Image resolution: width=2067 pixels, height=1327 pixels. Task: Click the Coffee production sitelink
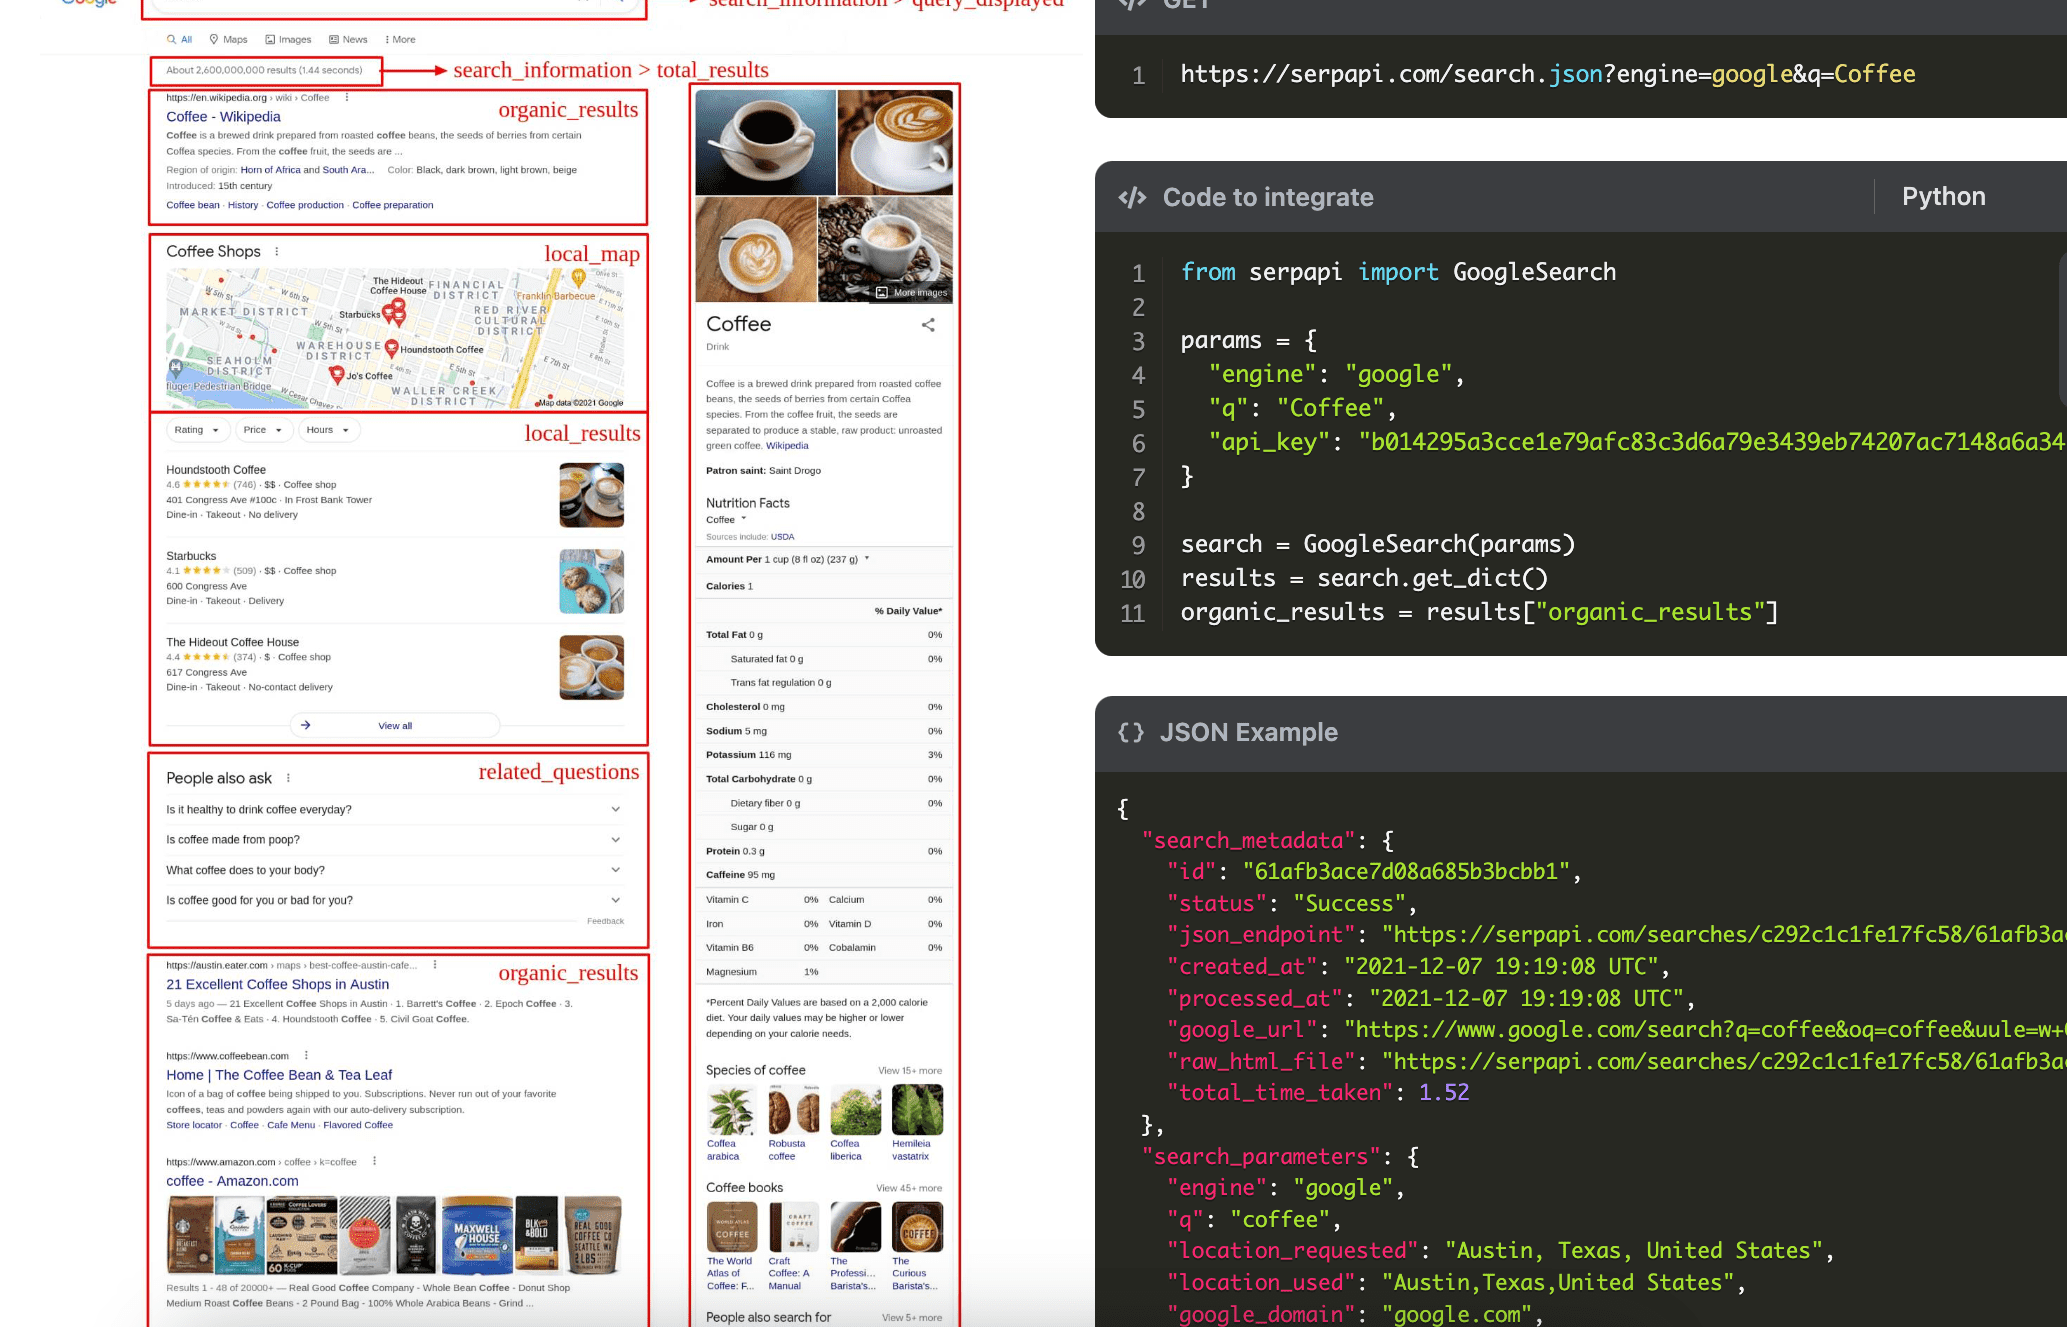coord(305,205)
